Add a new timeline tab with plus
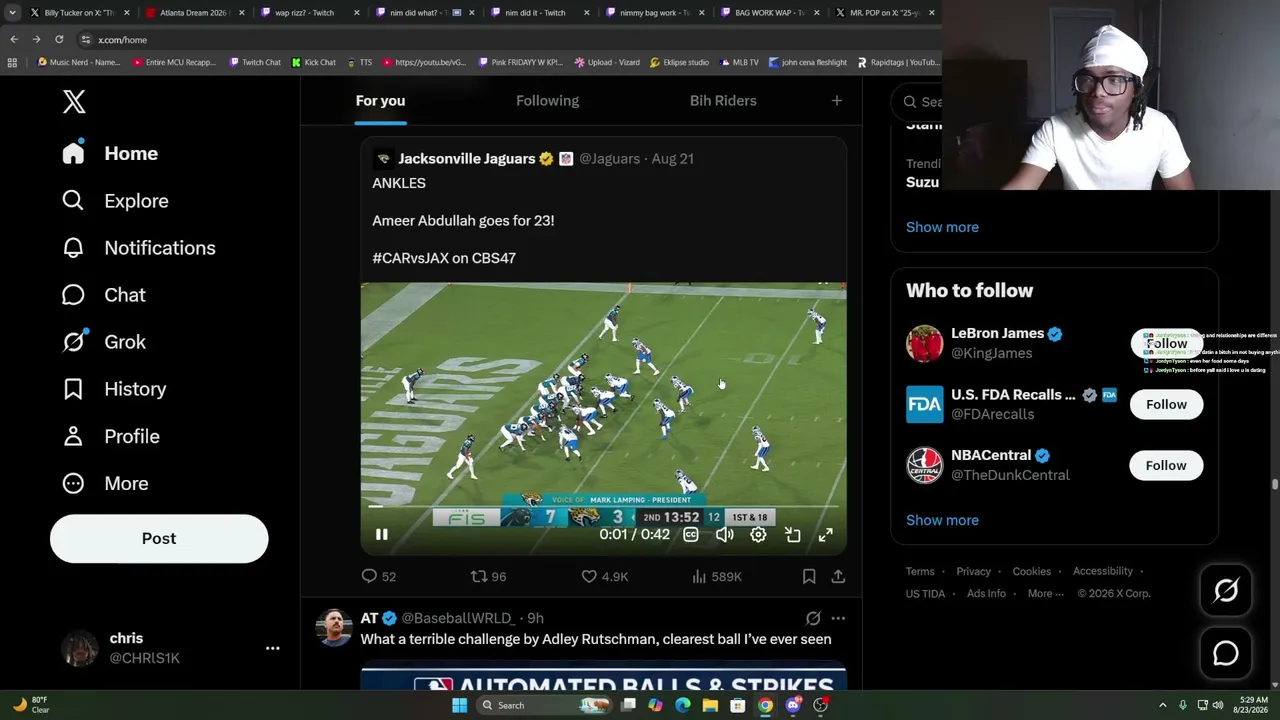The height and width of the screenshot is (720, 1280). click(837, 101)
